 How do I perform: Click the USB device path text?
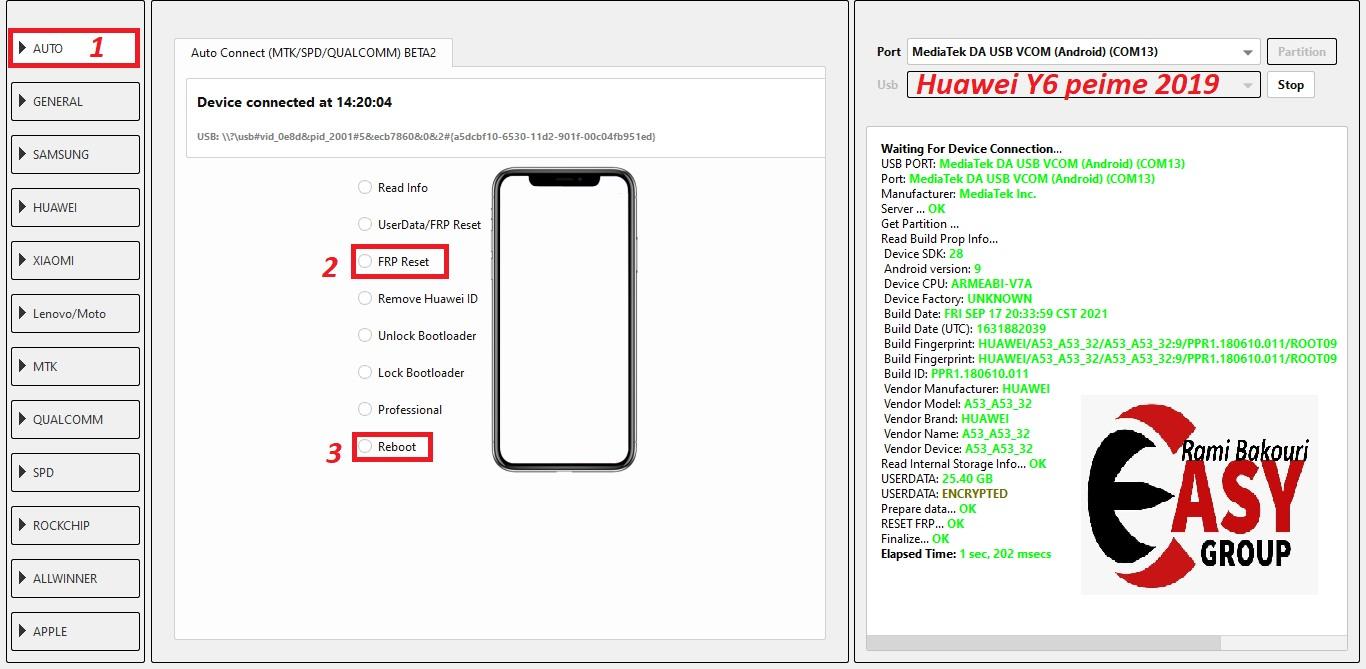click(x=426, y=136)
